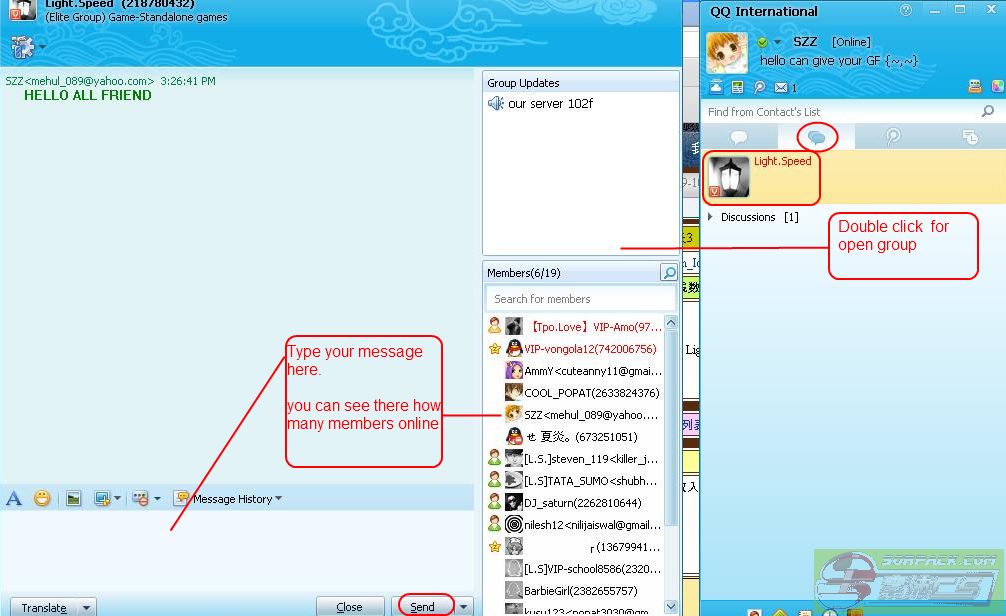
Task: Open the Qzone cloud icon
Action: pos(716,87)
